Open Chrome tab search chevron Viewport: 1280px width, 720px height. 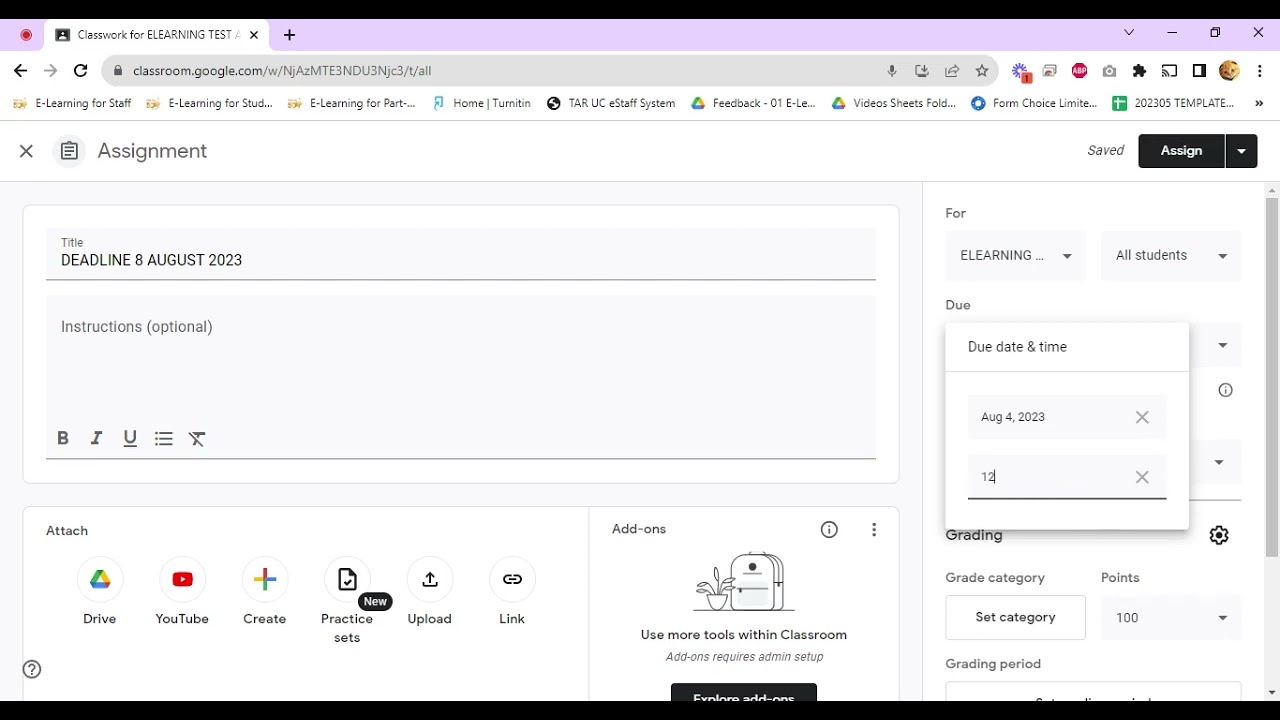(x=1129, y=33)
